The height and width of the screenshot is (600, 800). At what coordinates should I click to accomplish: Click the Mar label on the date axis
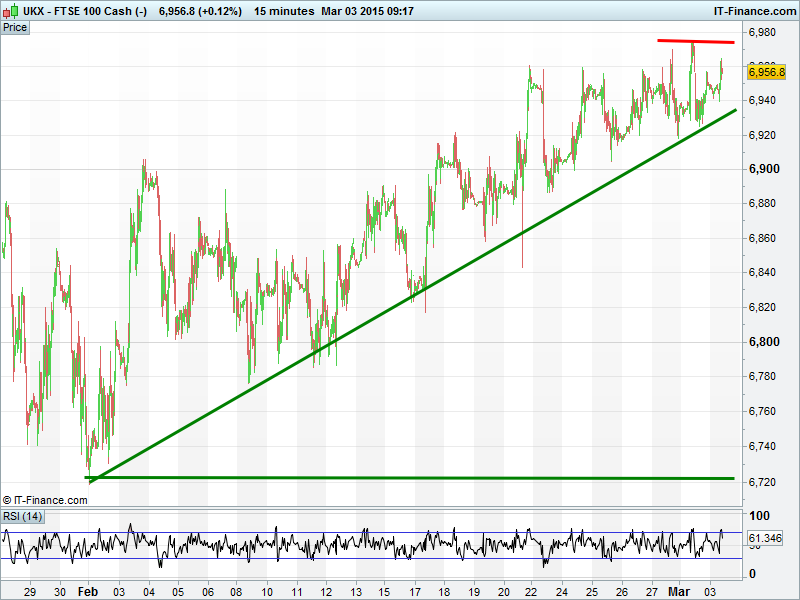(x=679, y=591)
